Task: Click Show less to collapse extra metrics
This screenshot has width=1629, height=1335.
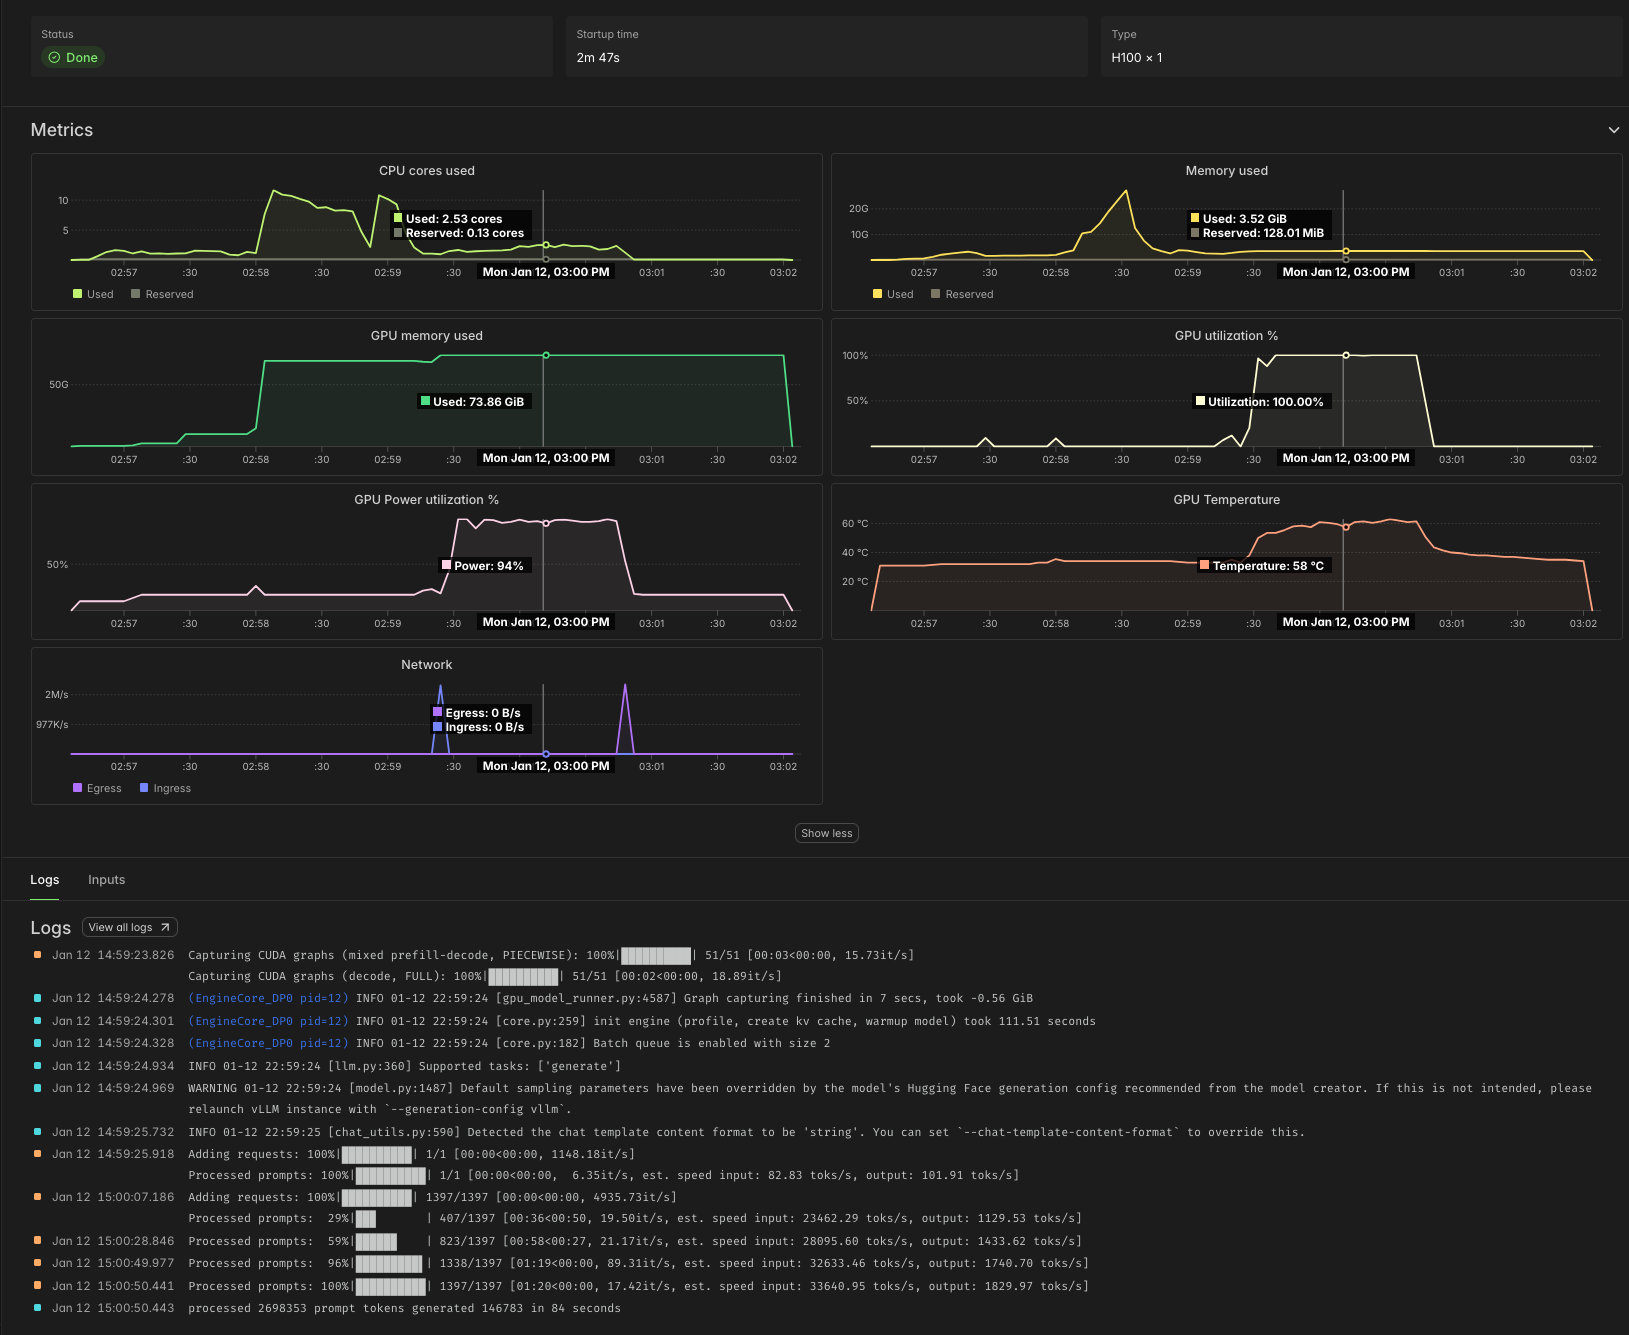Action: [826, 832]
